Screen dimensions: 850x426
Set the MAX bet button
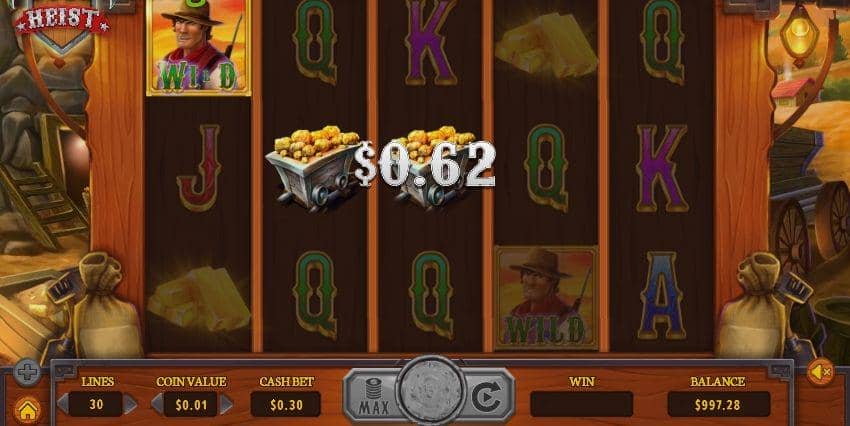372,396
